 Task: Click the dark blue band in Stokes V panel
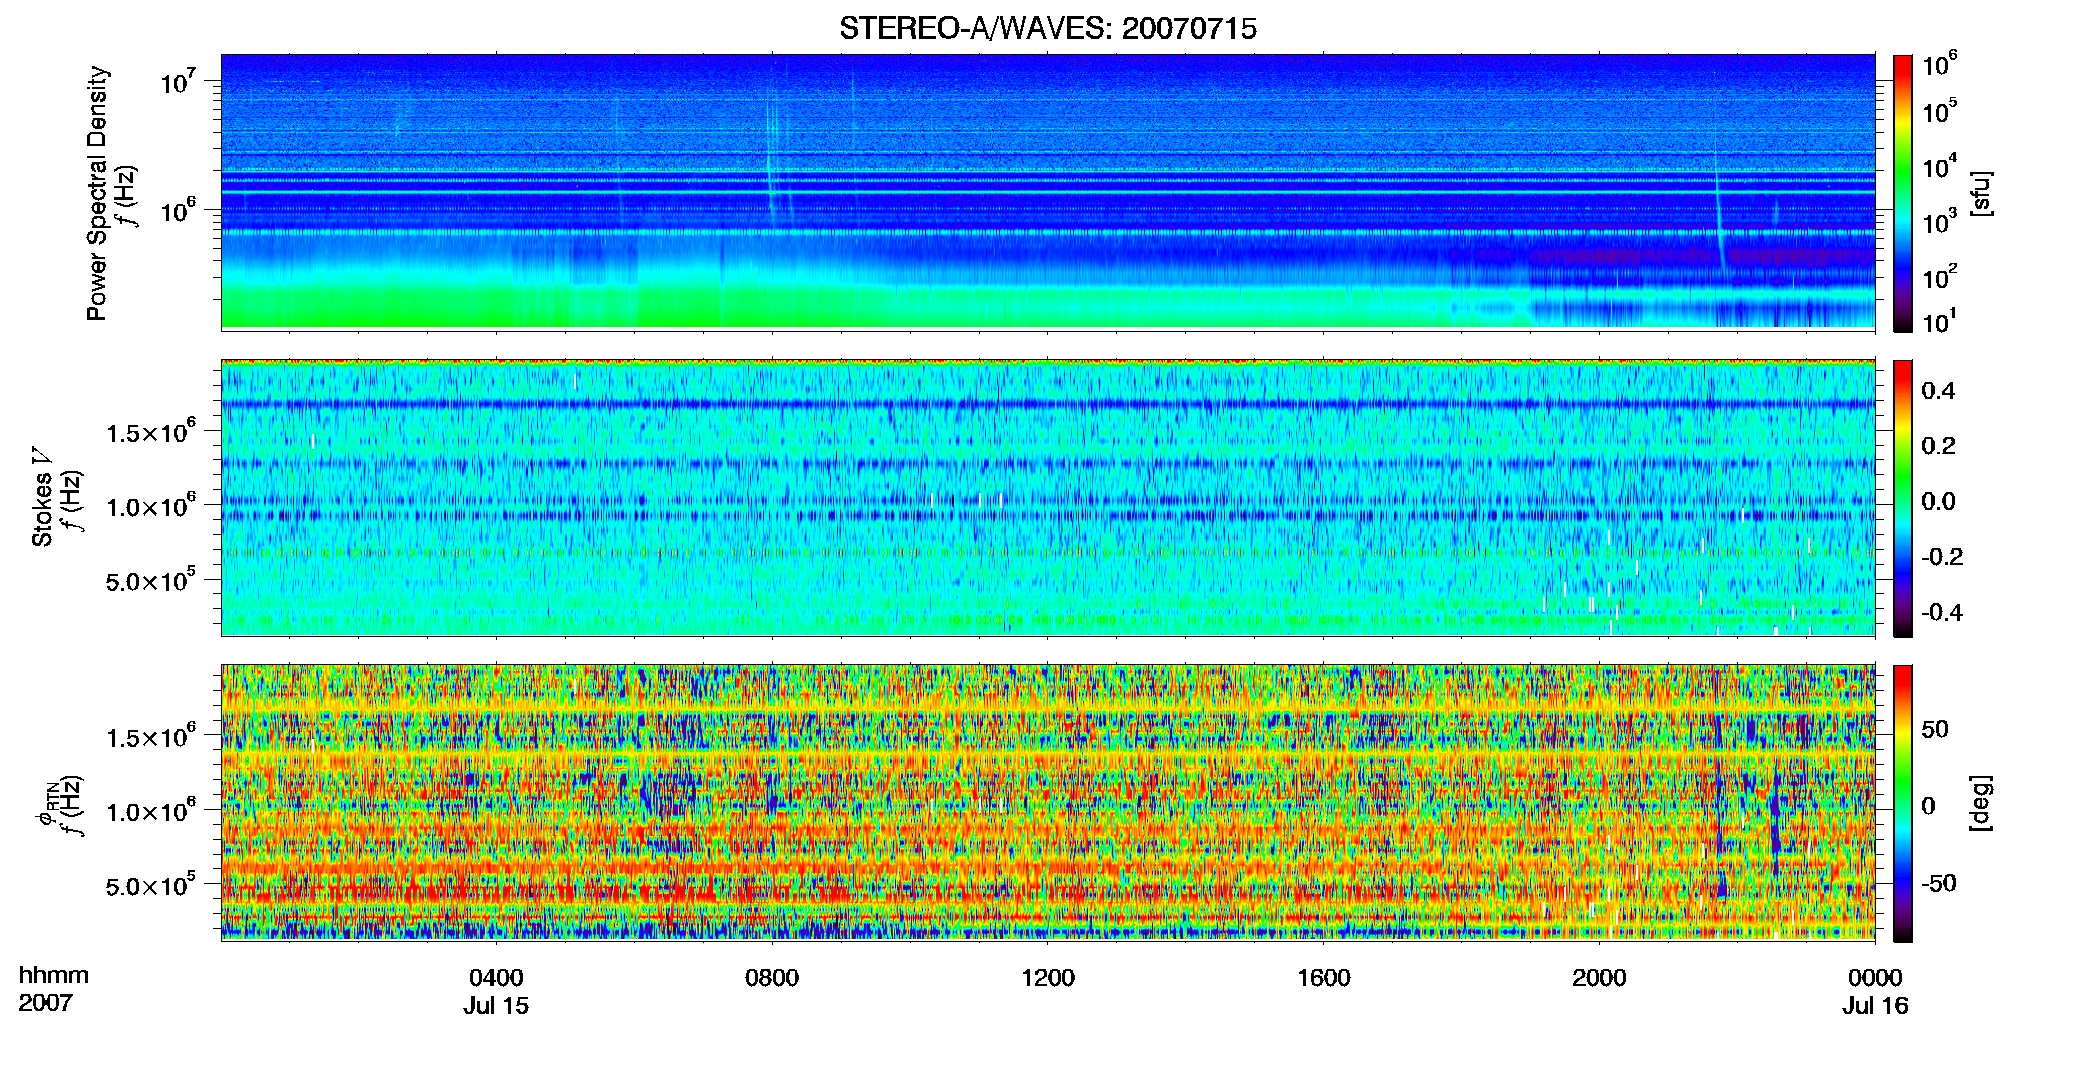pos(1048,405)
